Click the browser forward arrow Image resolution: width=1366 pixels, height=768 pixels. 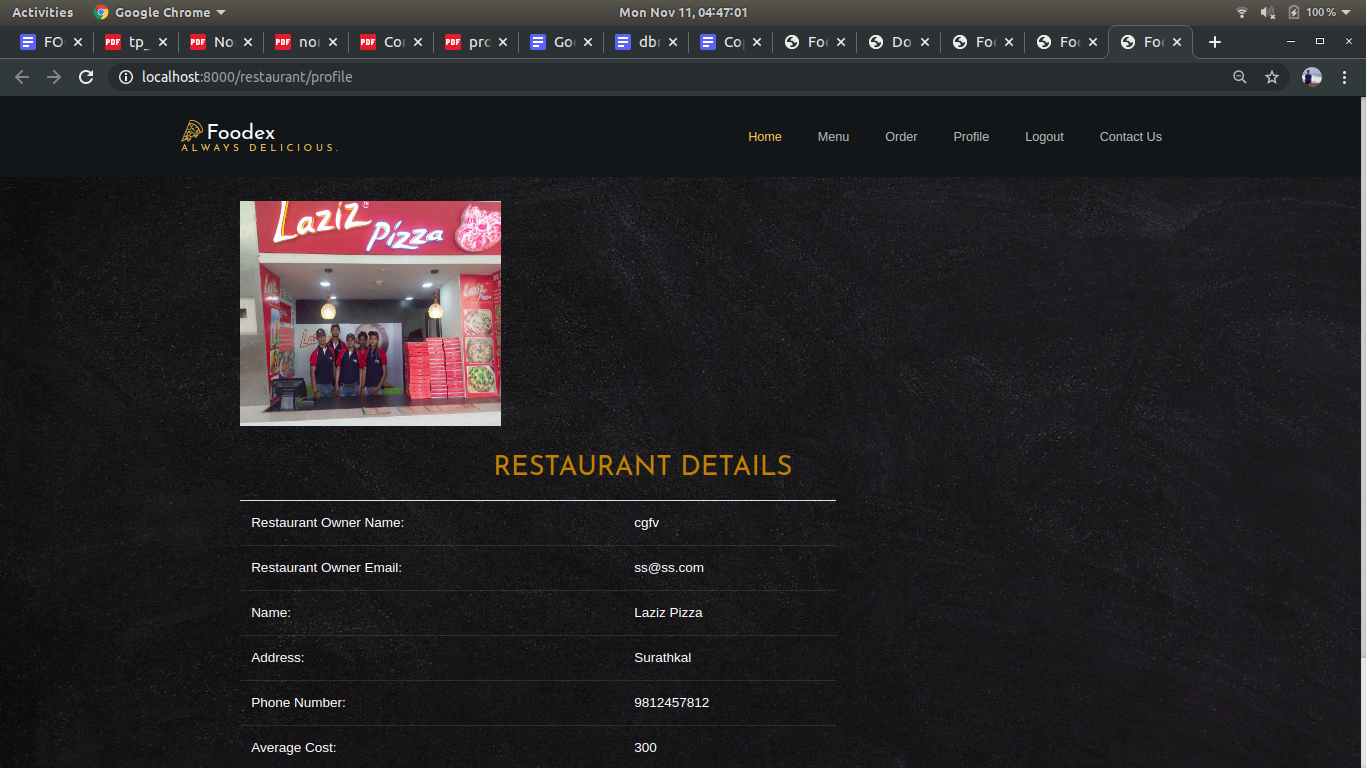[x=54, y=77]
